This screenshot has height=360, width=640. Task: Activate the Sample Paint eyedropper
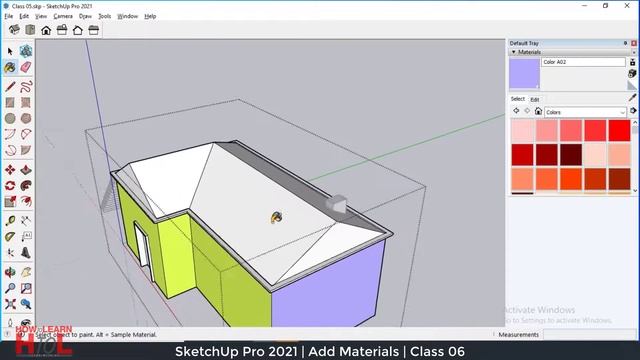pos(632,98)
